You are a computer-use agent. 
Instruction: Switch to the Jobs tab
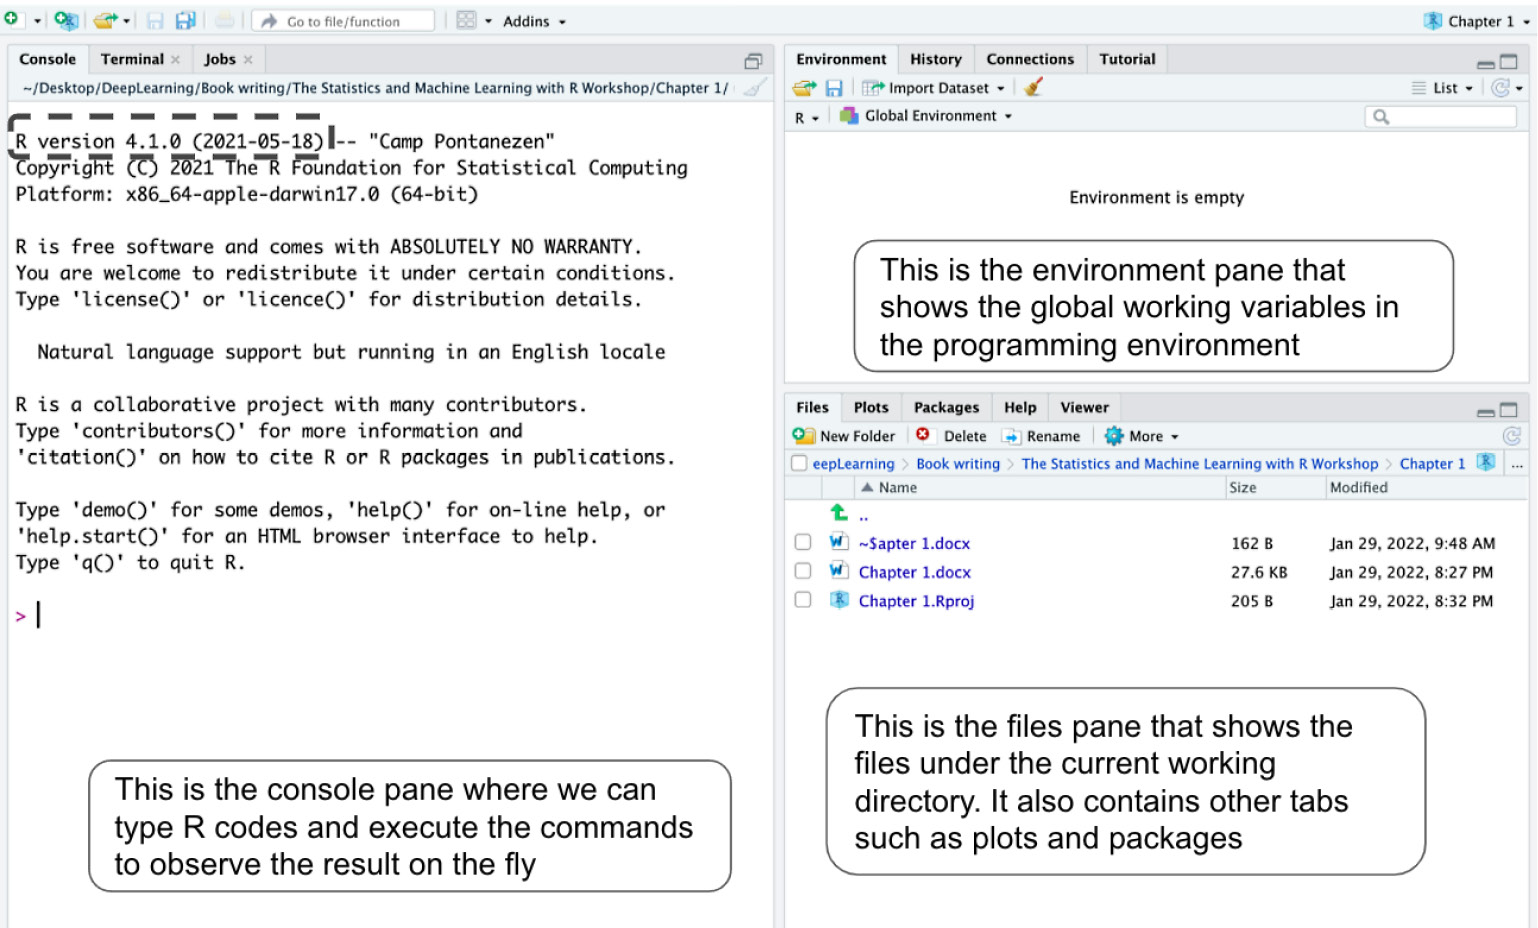pyautogui.click(x=220, y=59)
